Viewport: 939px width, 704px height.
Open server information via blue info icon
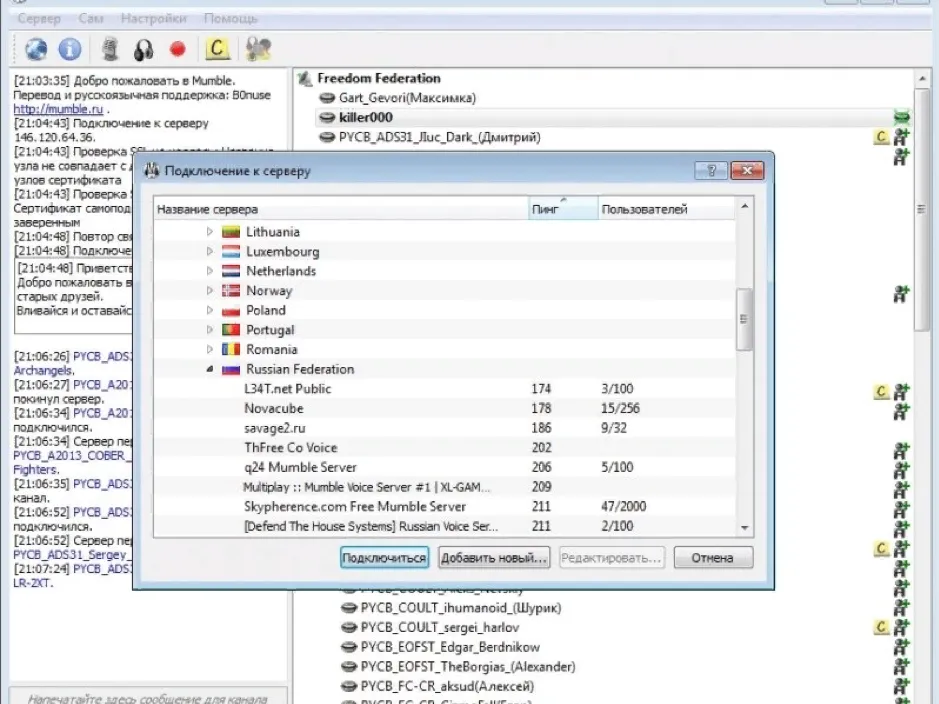[x=70, y=48]
